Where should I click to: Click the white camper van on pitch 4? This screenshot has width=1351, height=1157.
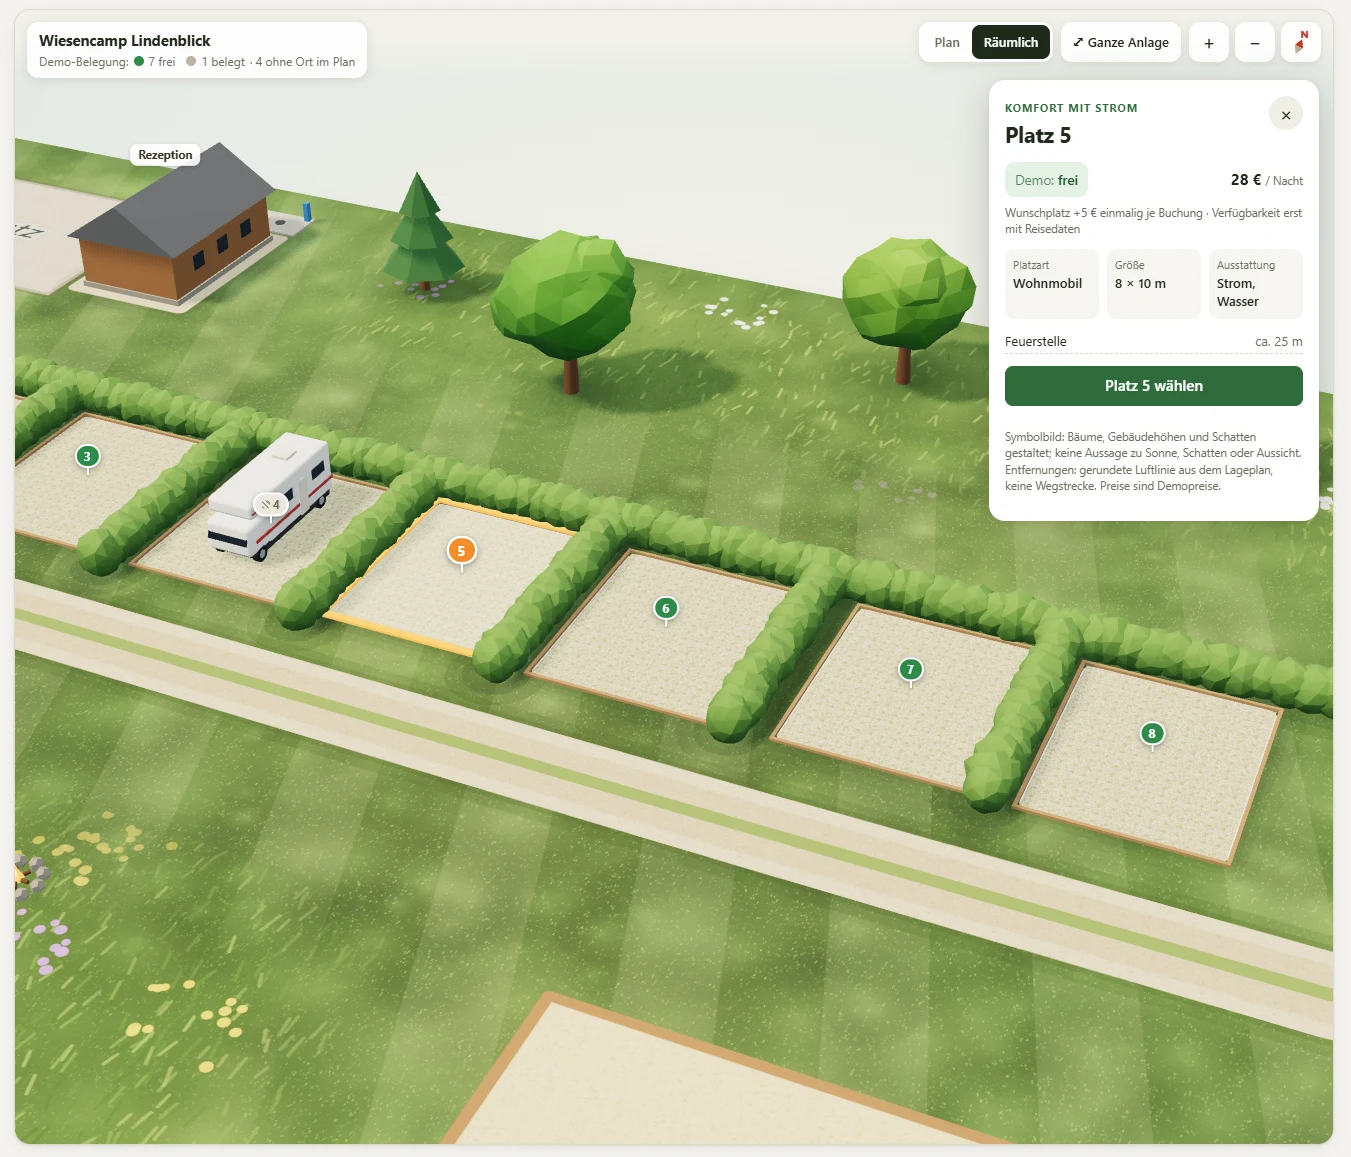pyautogui.click(x=270, y=495)
